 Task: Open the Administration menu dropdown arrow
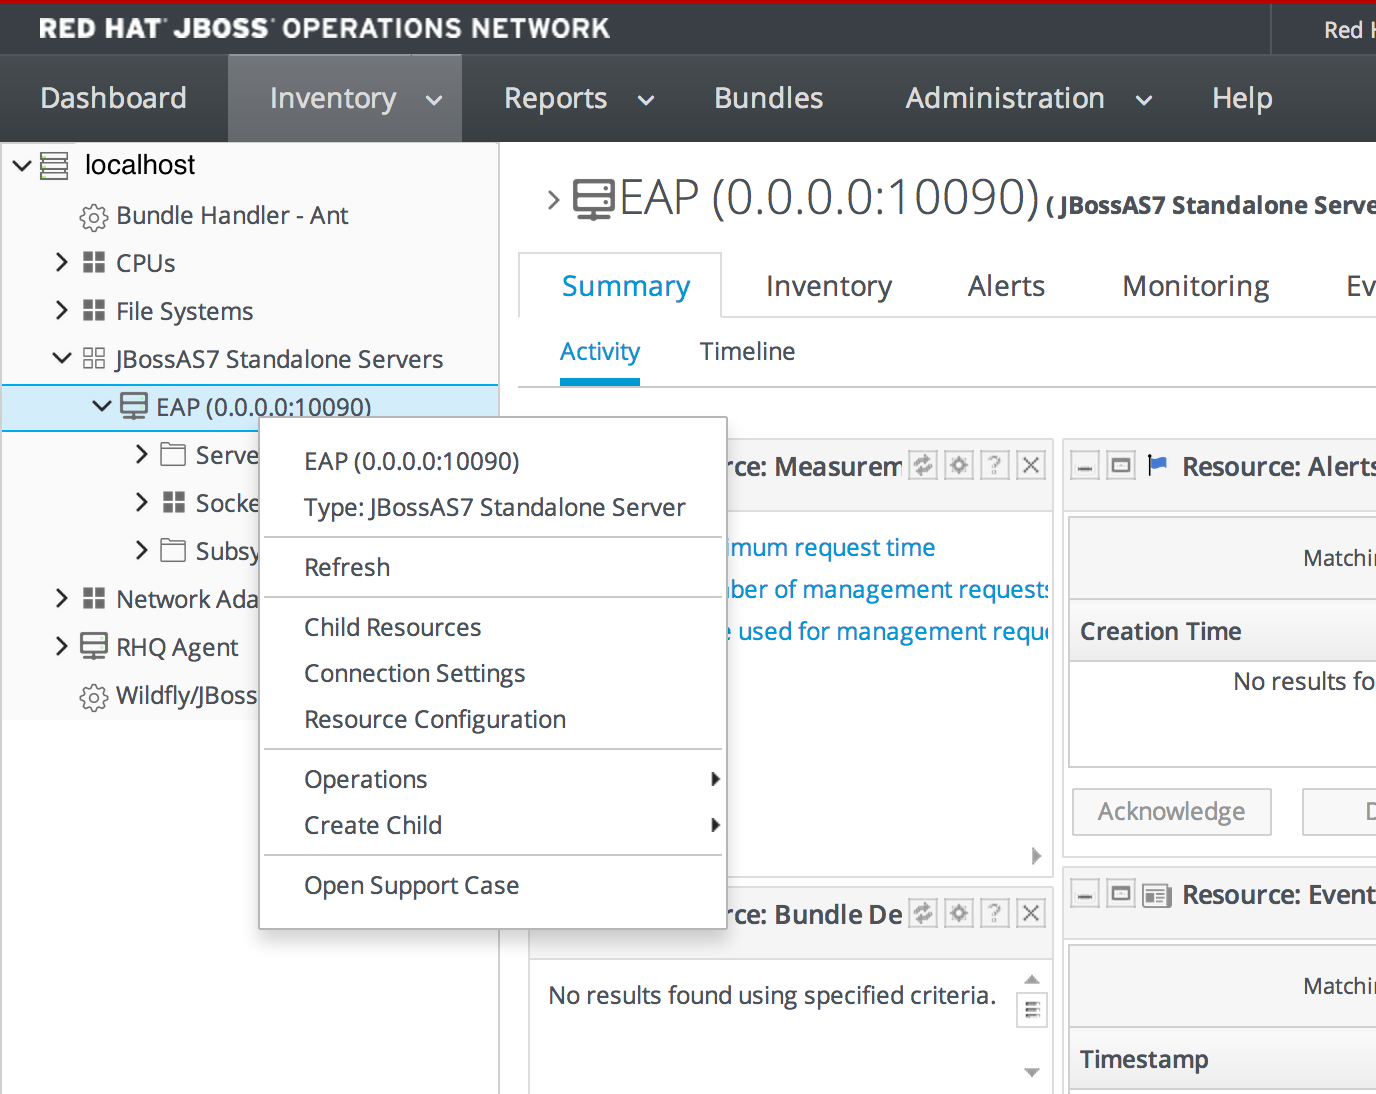coord(1144,100)
